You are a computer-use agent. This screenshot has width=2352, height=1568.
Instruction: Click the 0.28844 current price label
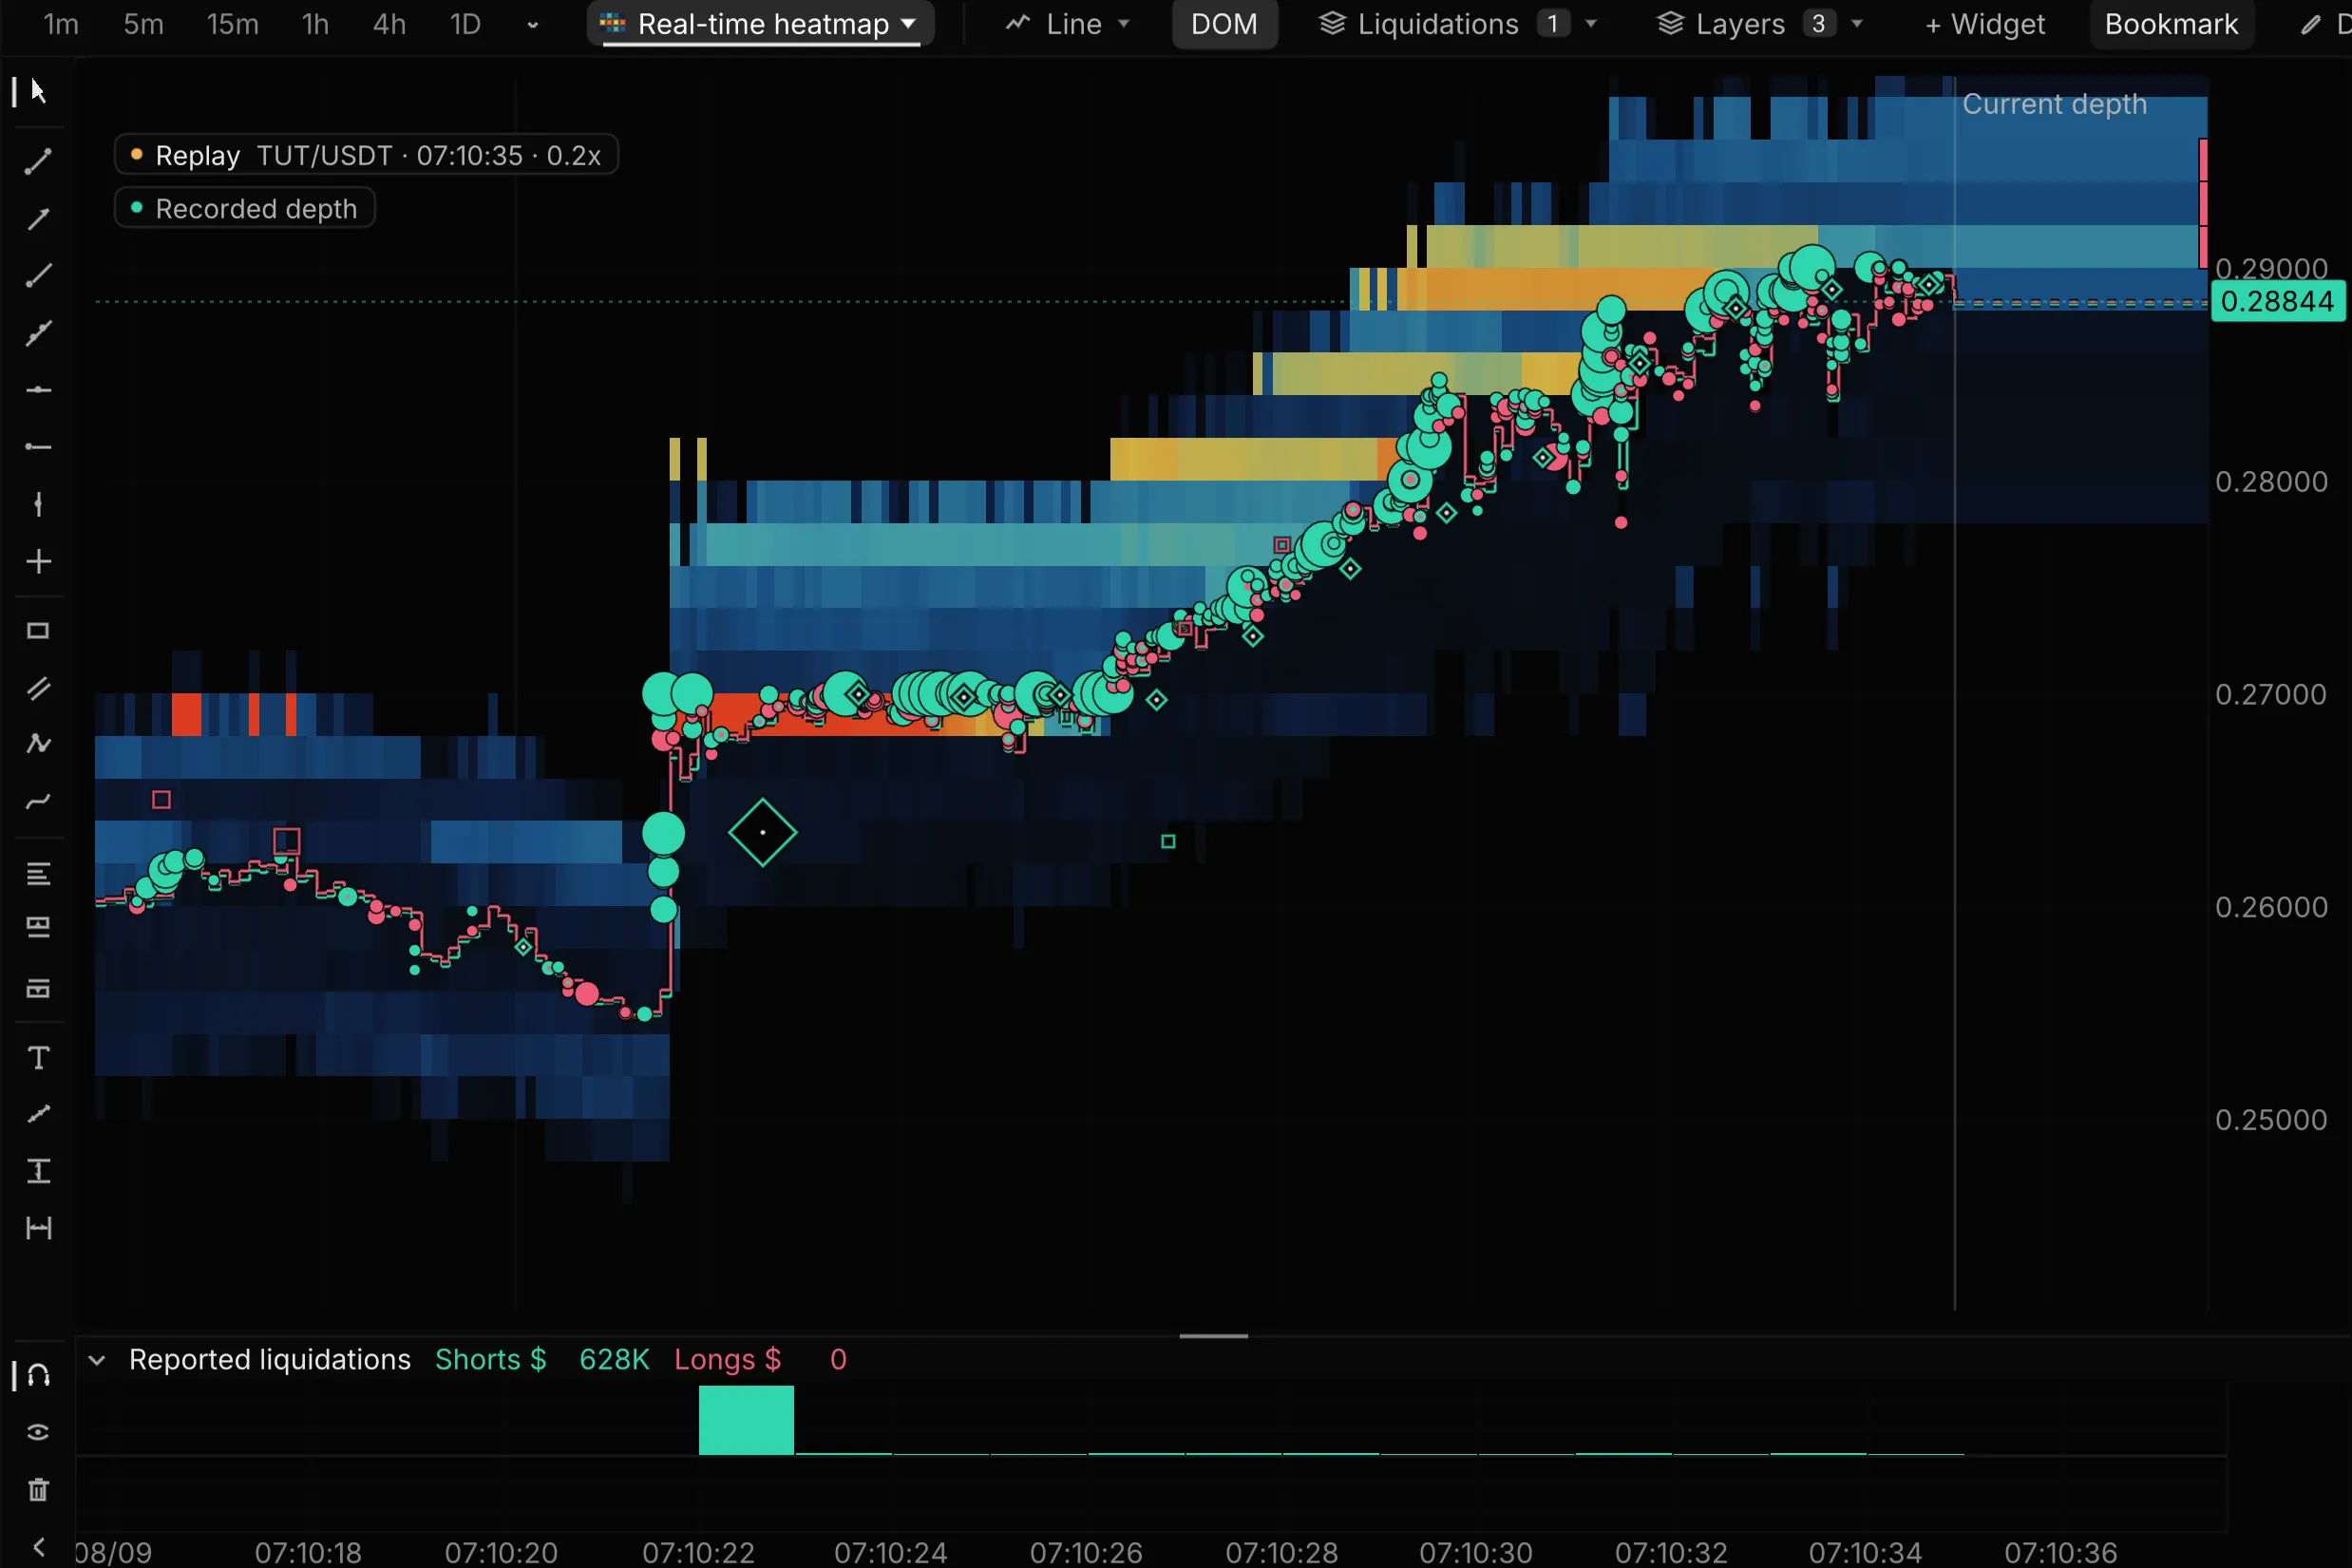click(x=2277, y=301)
